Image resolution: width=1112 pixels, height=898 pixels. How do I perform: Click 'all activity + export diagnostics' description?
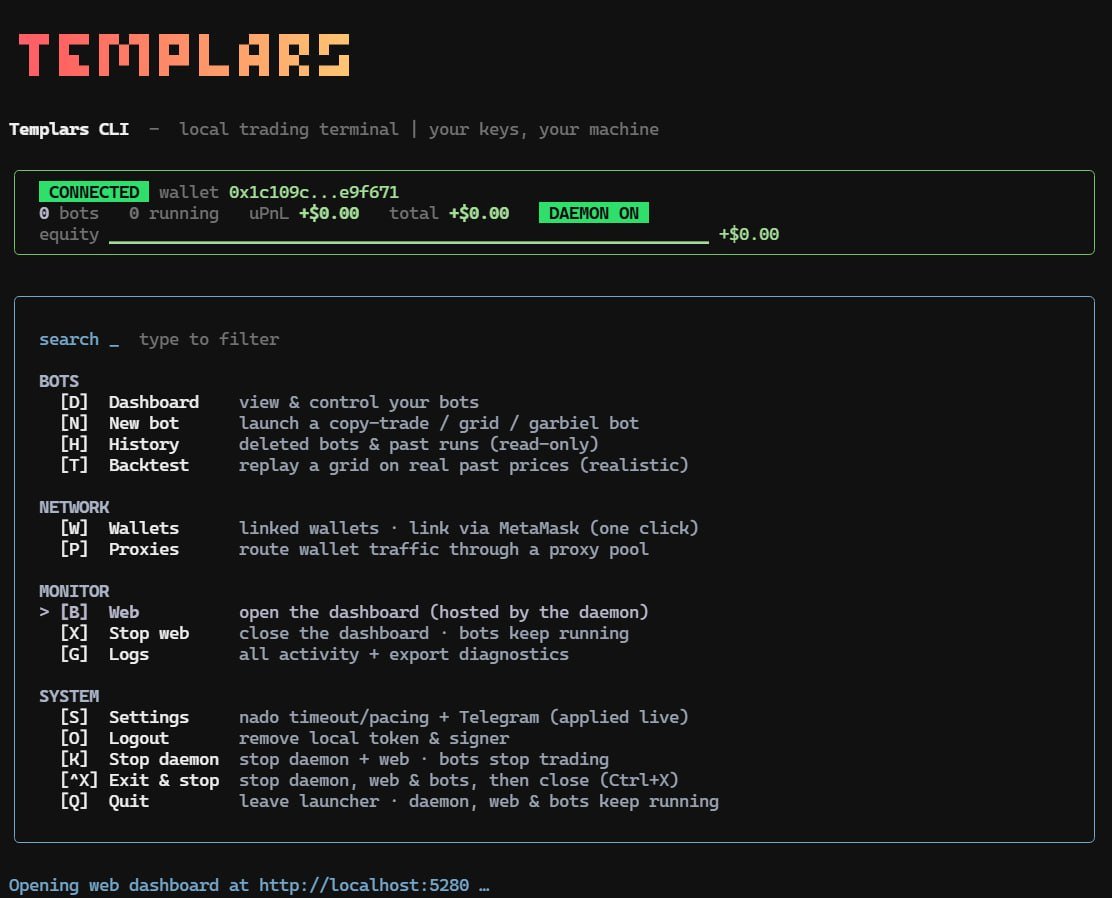(404, 655)
